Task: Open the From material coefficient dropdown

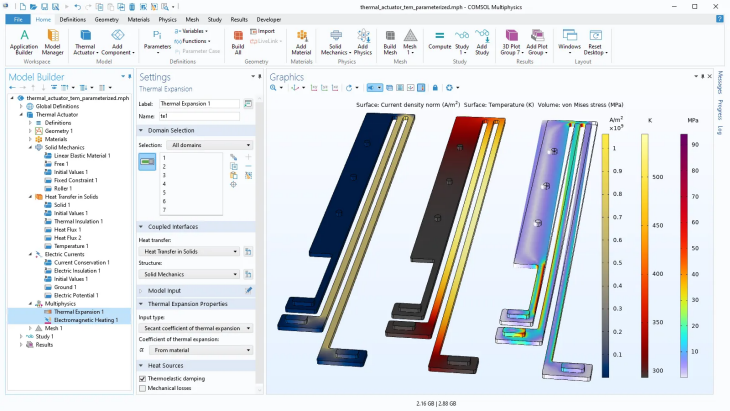Action: point(201,350)
